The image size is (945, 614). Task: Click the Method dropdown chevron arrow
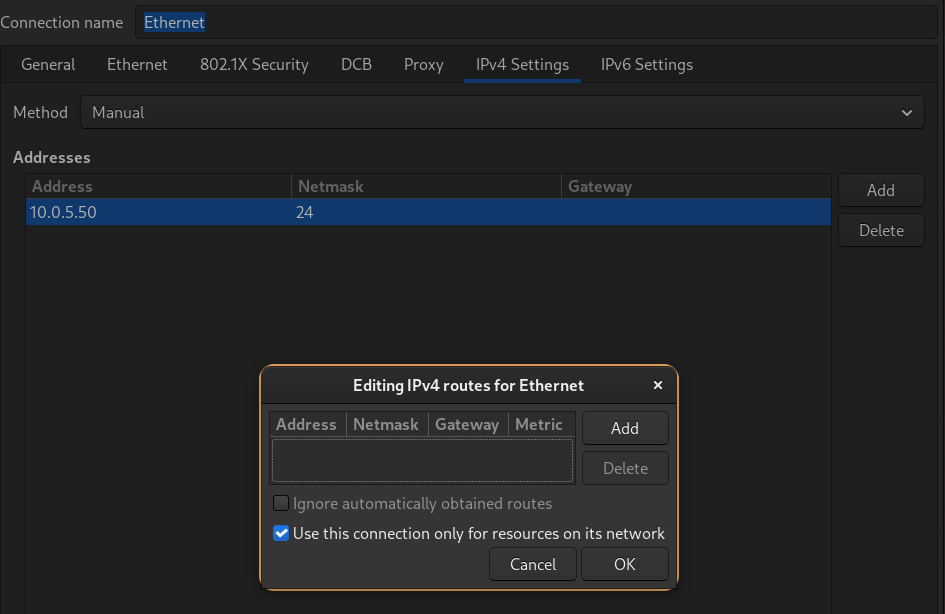907,112
